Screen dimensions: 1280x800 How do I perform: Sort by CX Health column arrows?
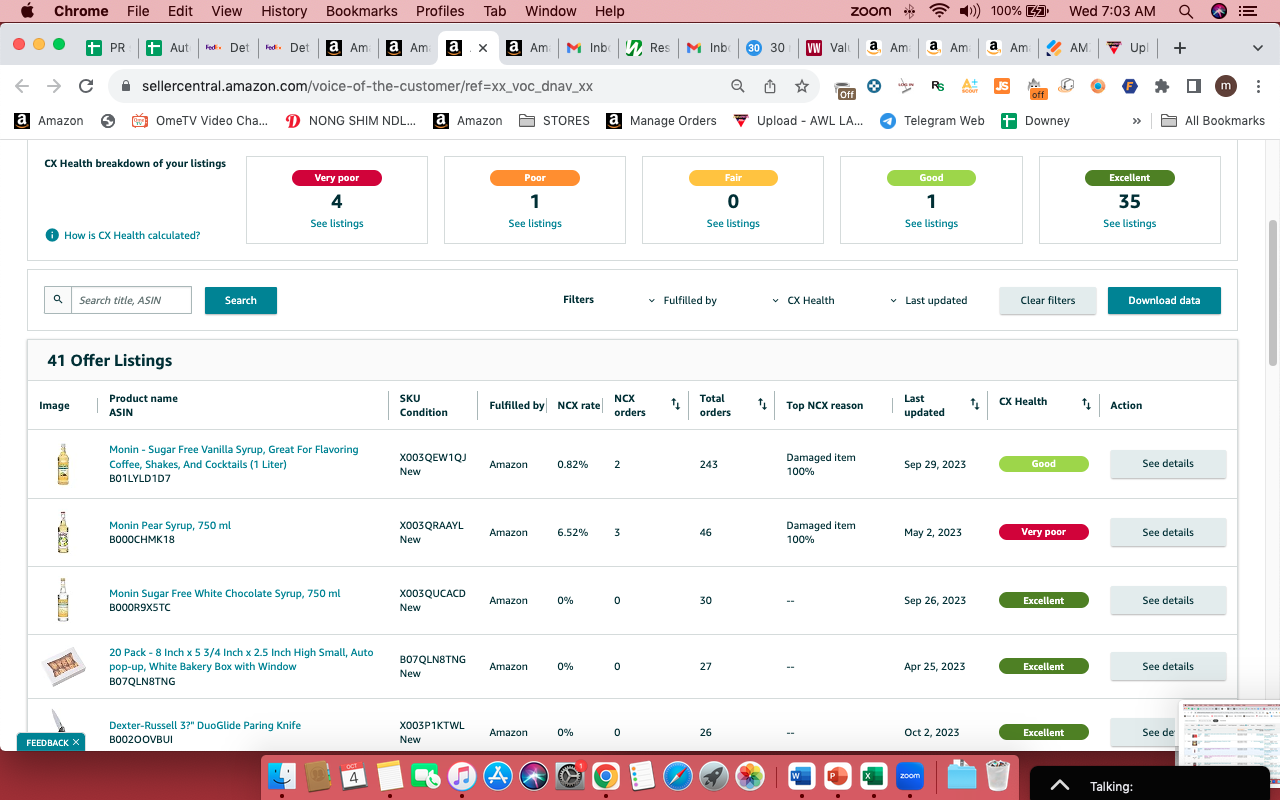tap(1086, 404)
